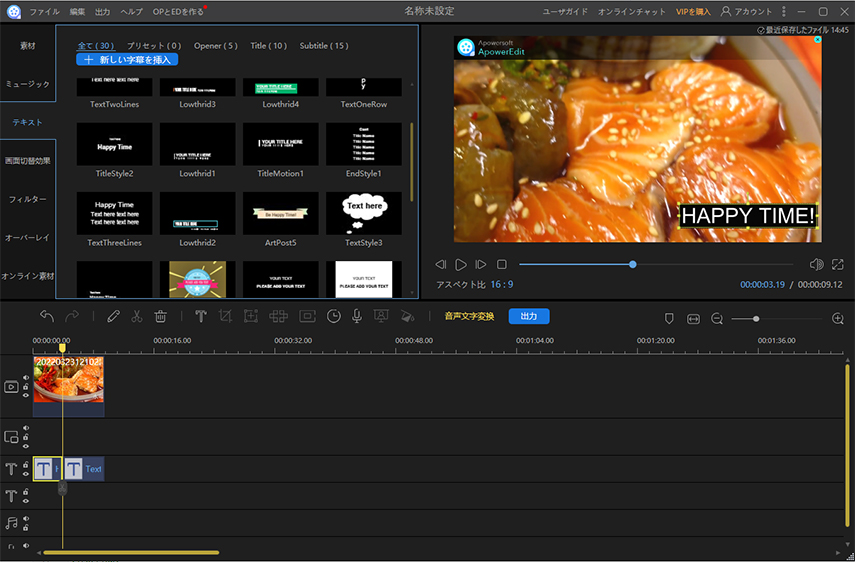This screenshot has width=855, height=562.
Task: Hide the video track with the eye icon
Action: point(26,396)
